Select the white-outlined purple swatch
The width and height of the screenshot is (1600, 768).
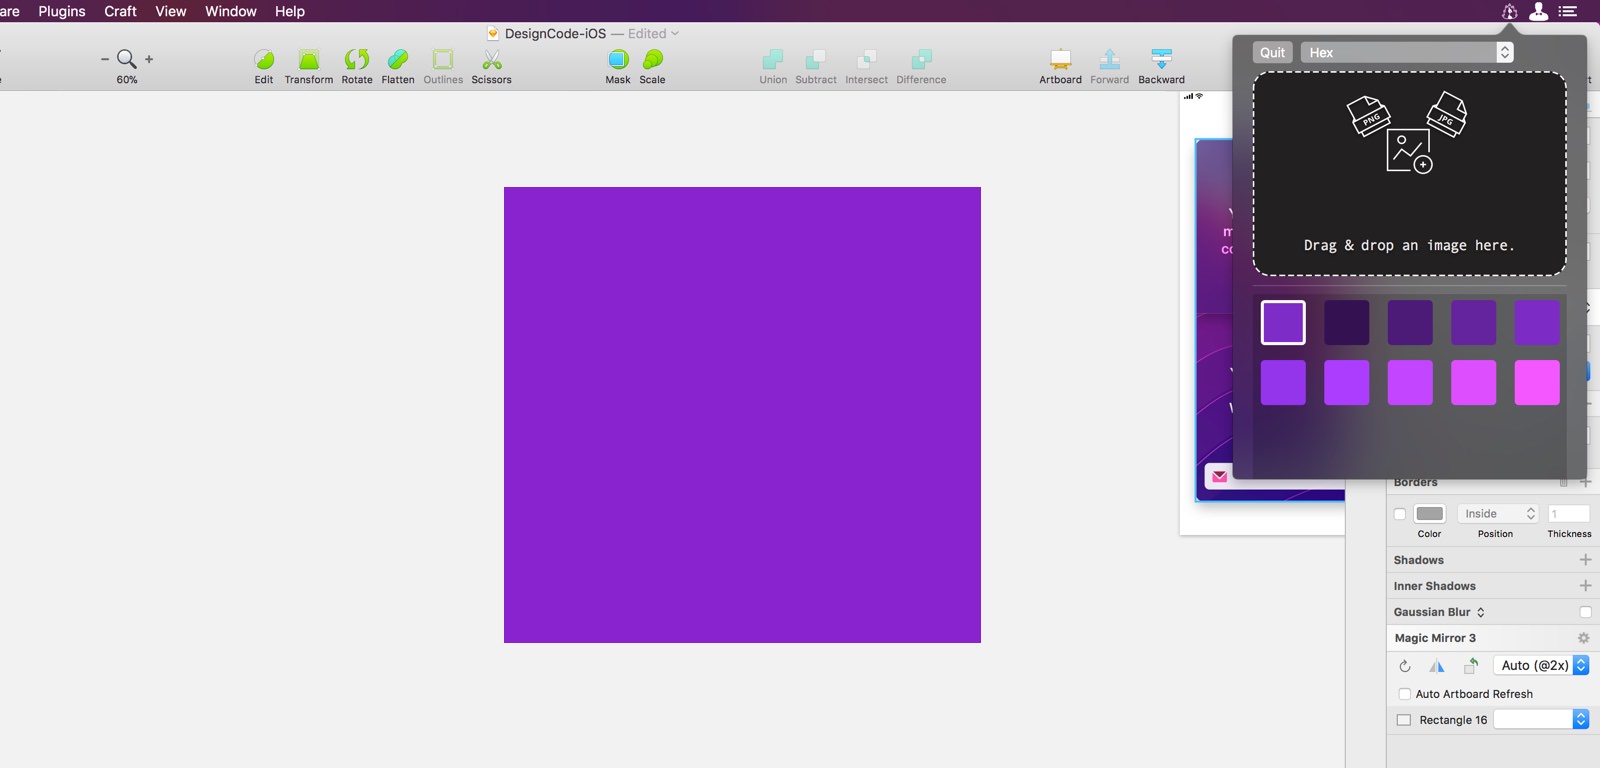(1283, 322)
